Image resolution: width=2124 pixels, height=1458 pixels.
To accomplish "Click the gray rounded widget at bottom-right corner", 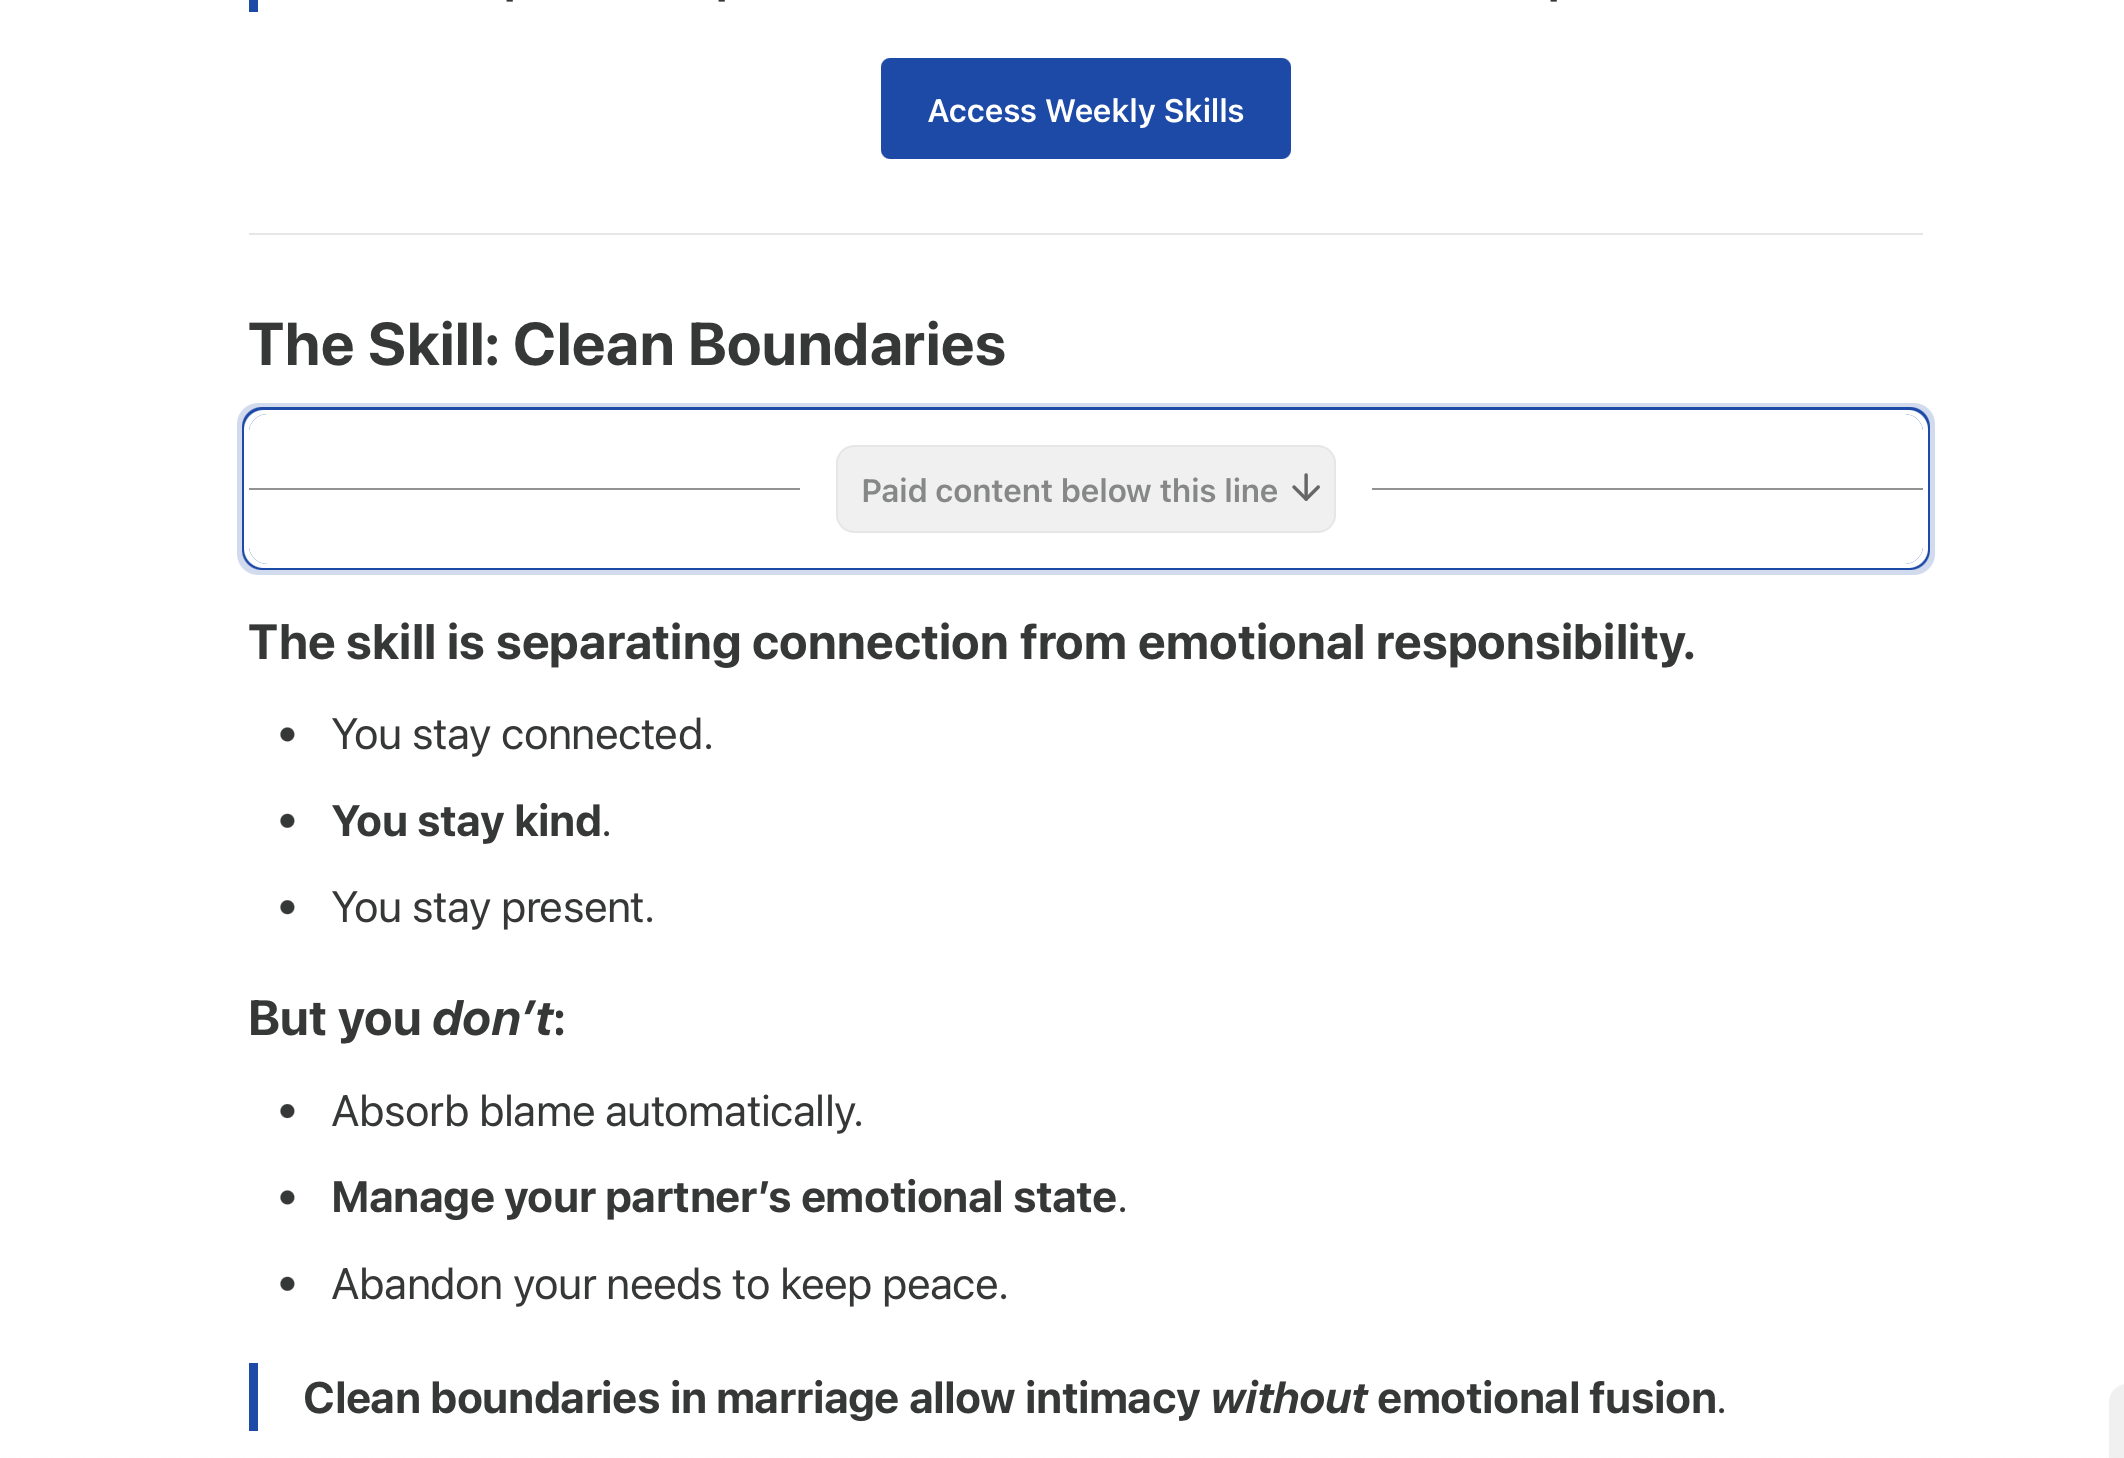I will click(x=2116, y=1421).
